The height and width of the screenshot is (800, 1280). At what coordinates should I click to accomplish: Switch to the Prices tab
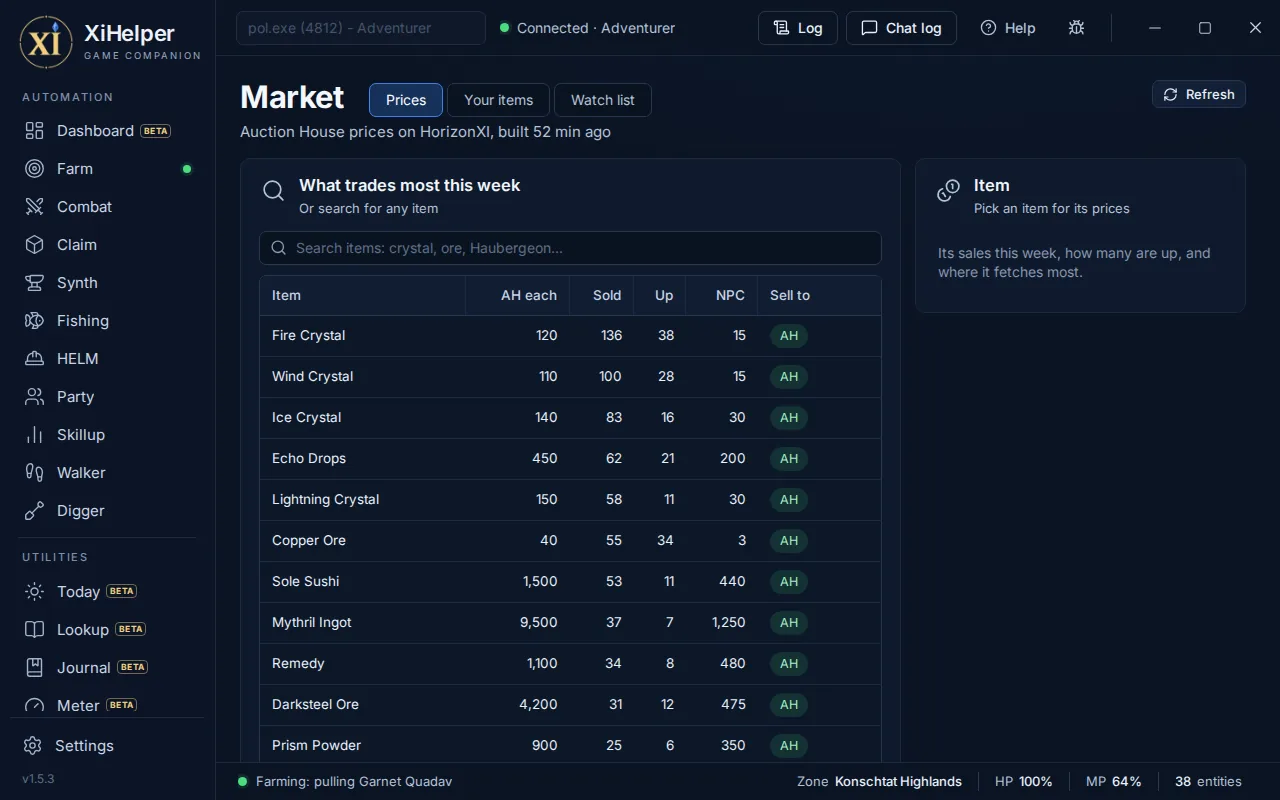click(x=406, y=100)
